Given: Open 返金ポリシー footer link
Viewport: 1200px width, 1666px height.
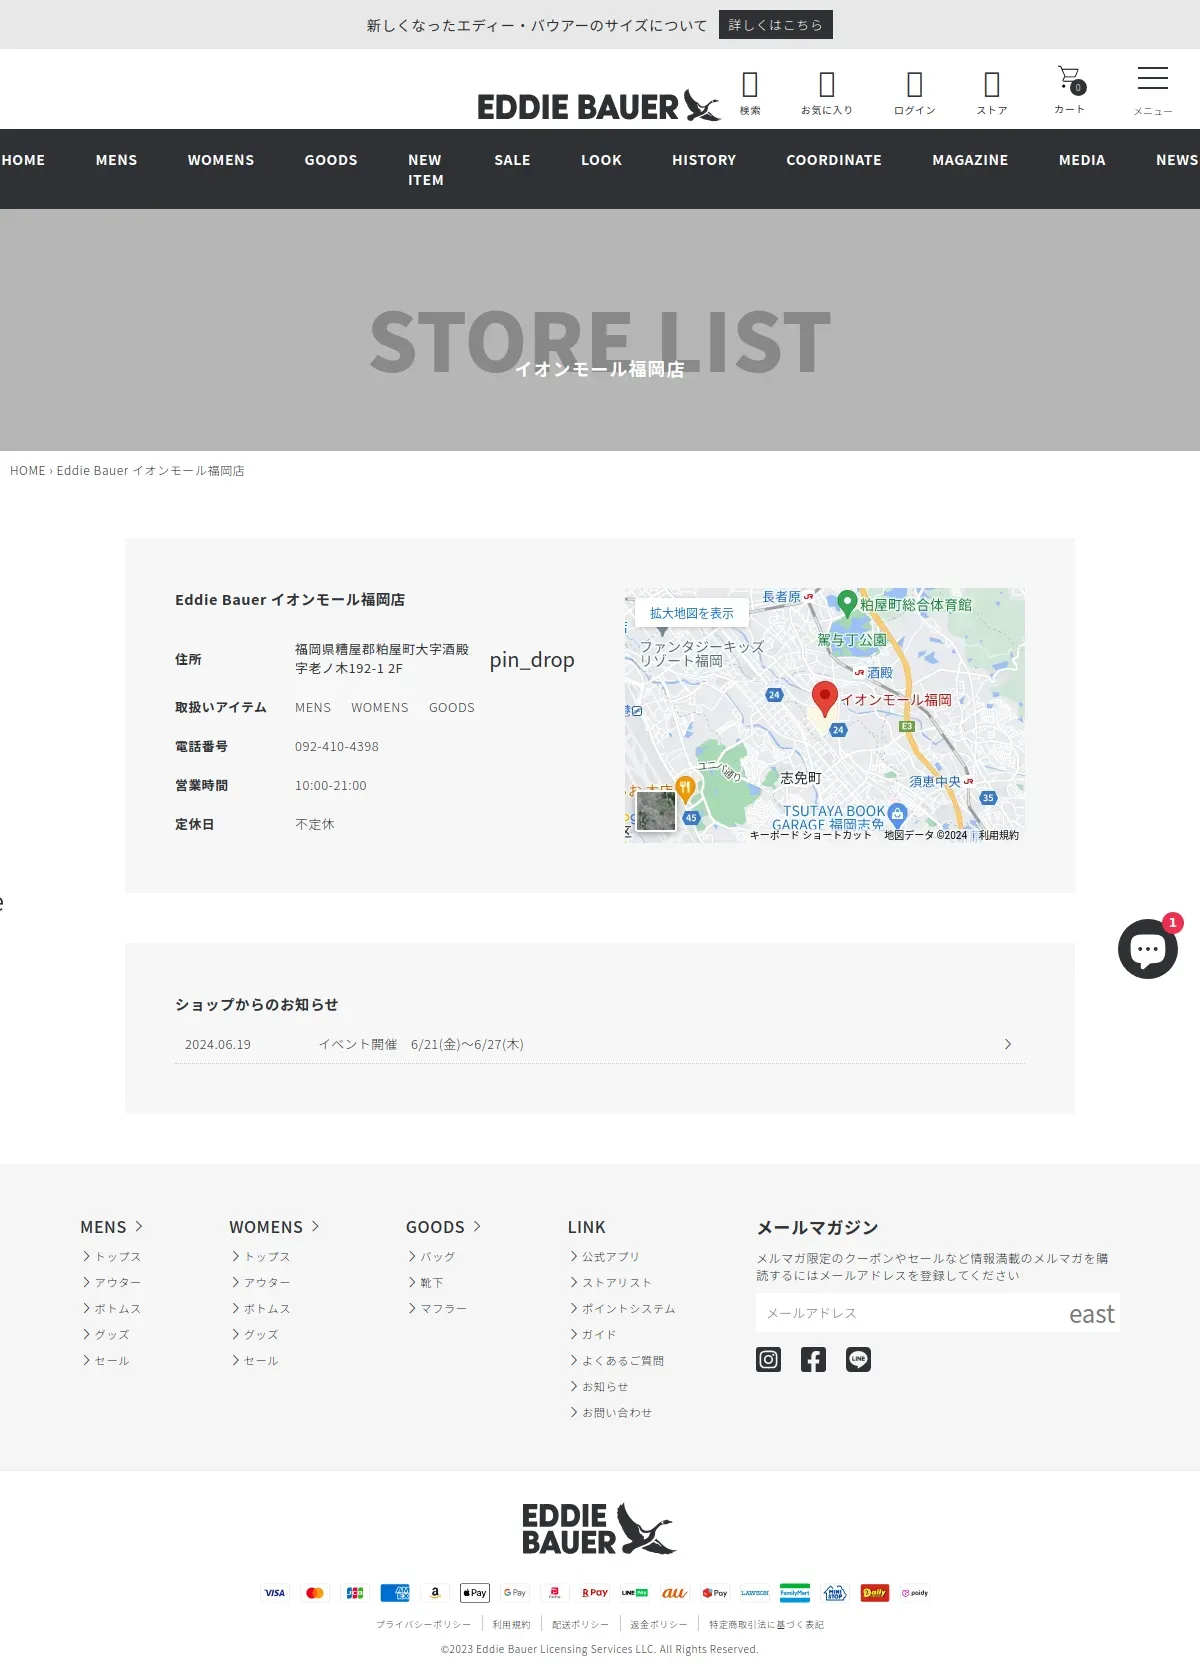Looking at the screenshot, I should click(x=658, y=1625).
